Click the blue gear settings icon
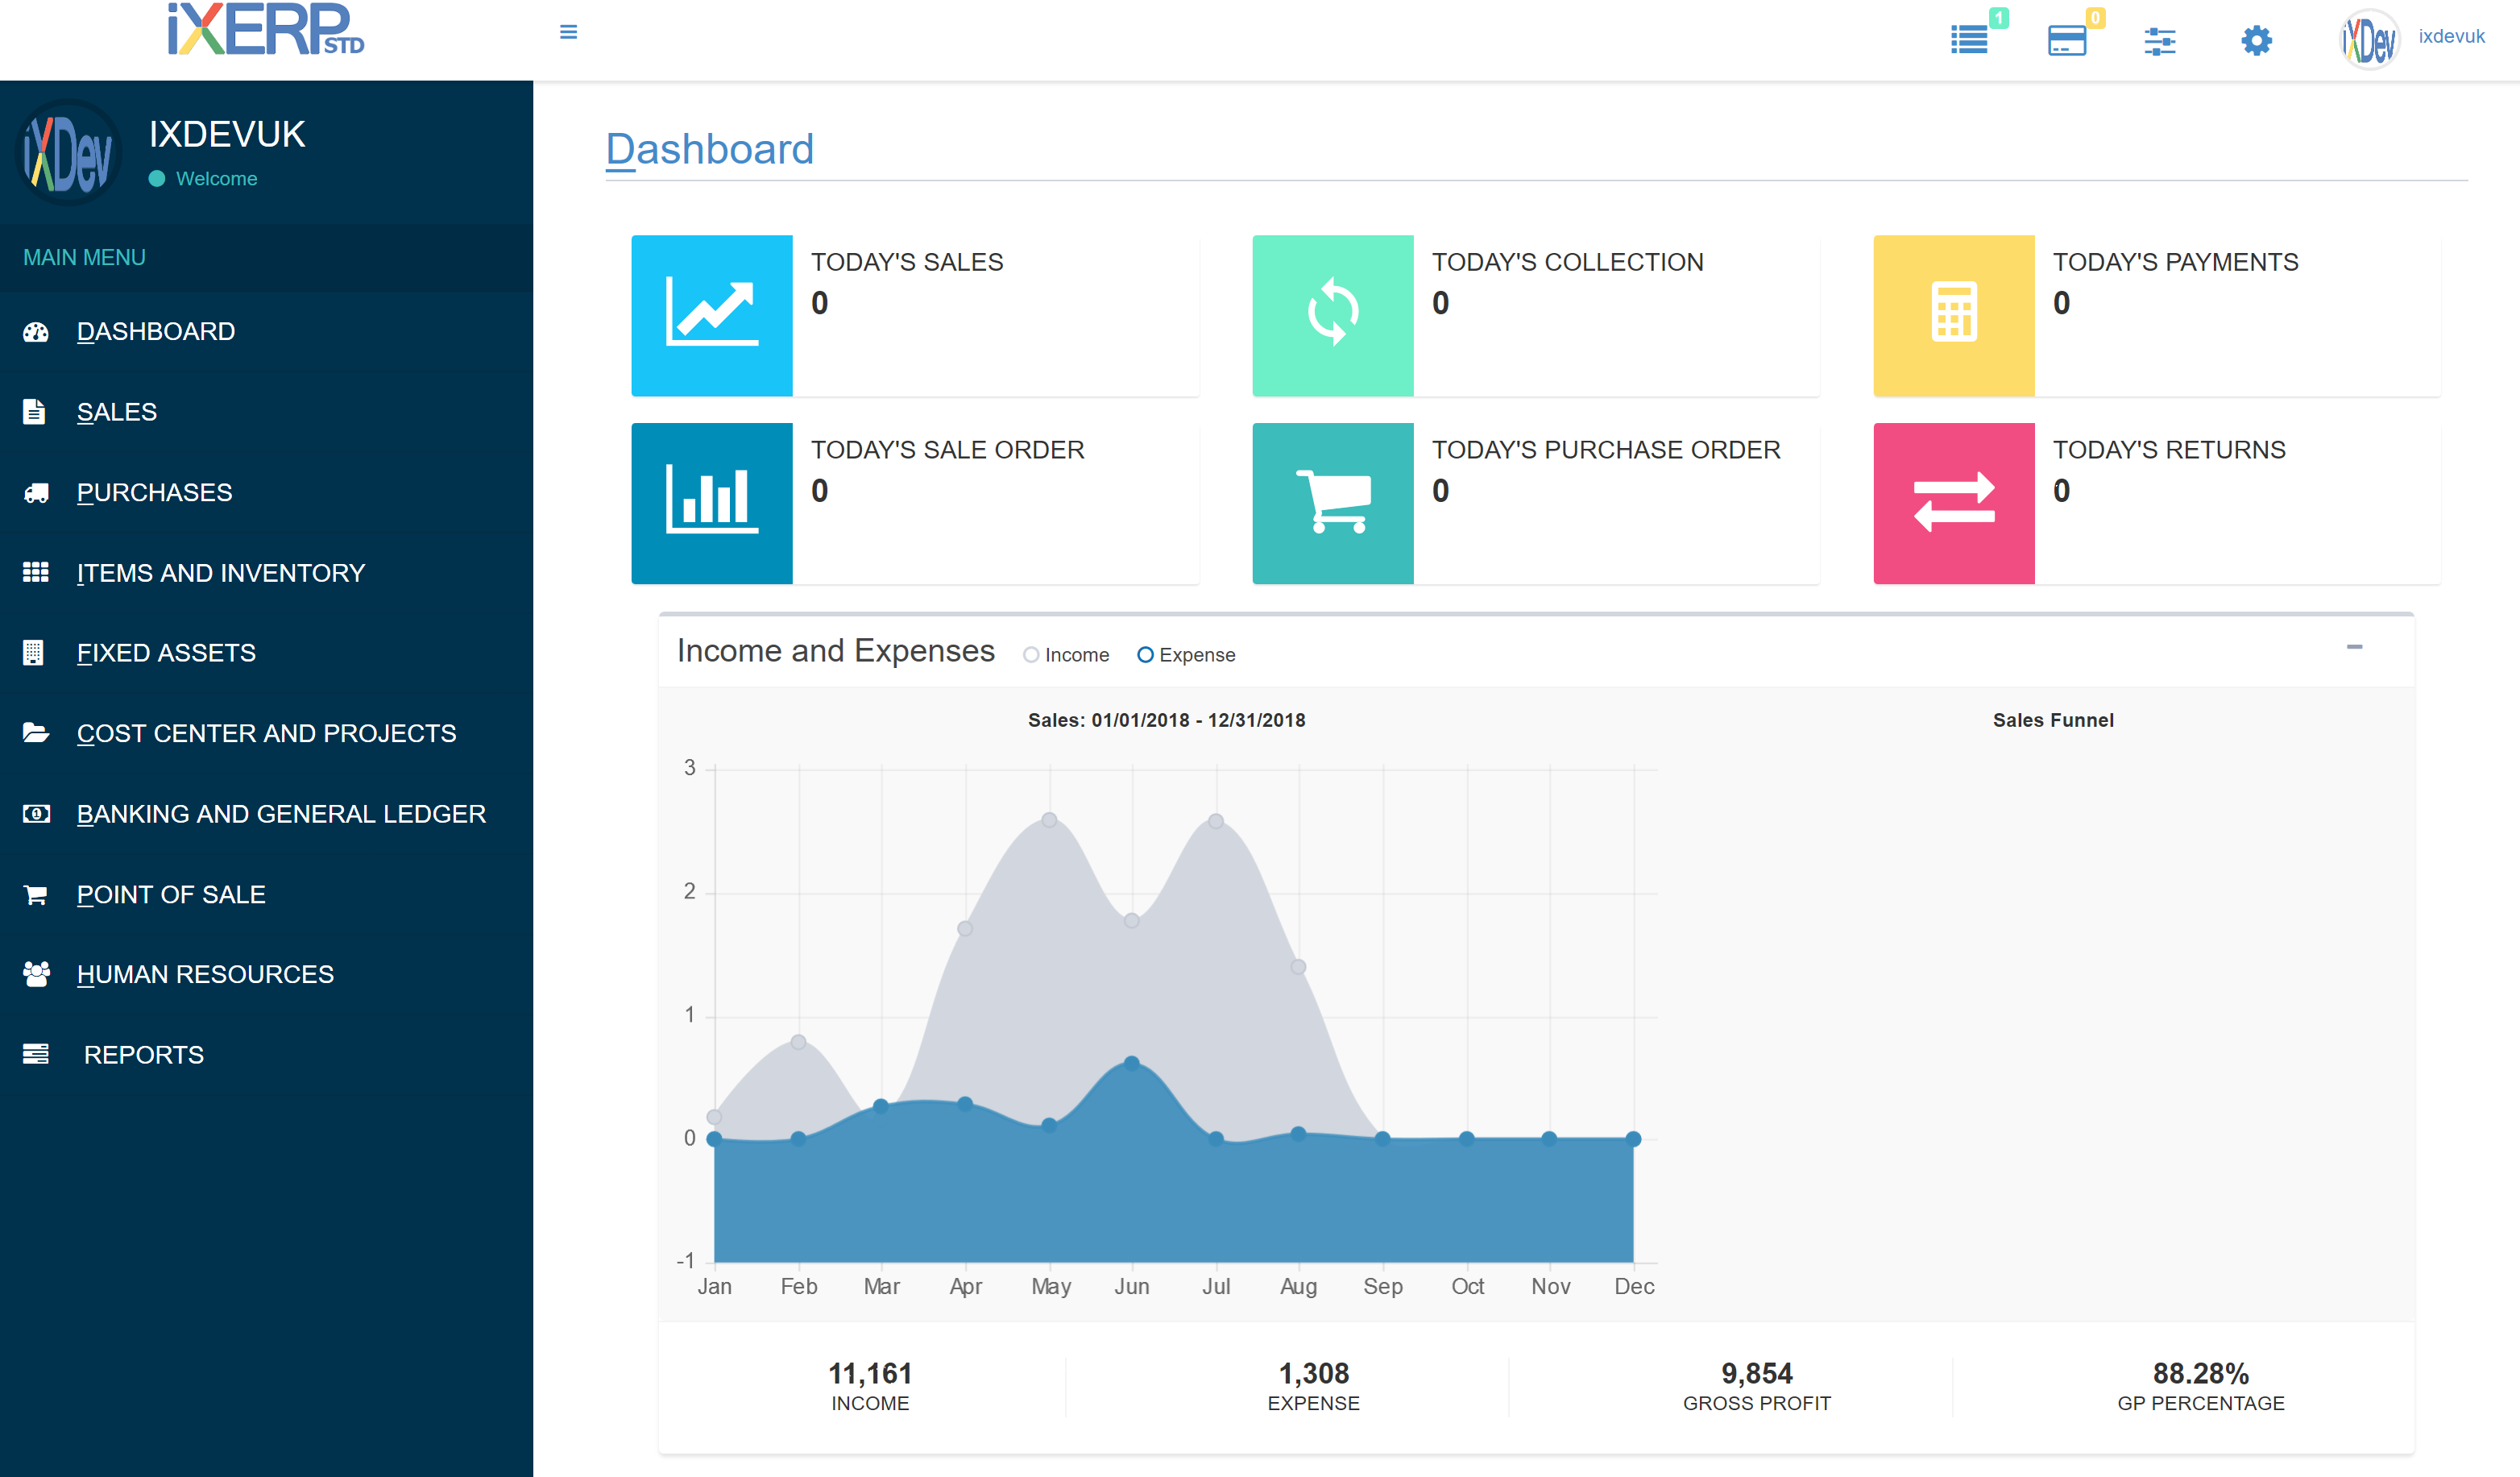The width and height of the screenshot is (2520, 1477). point(2256,41)
